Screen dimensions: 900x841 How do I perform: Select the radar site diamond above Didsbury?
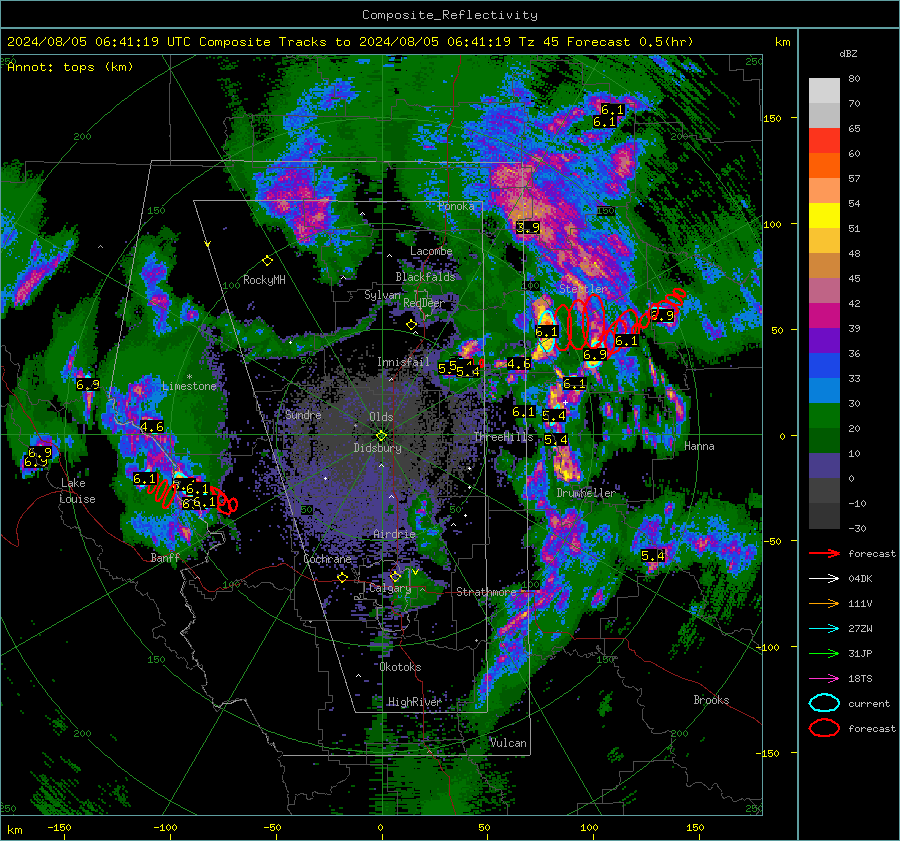click(x=381, y=436)
